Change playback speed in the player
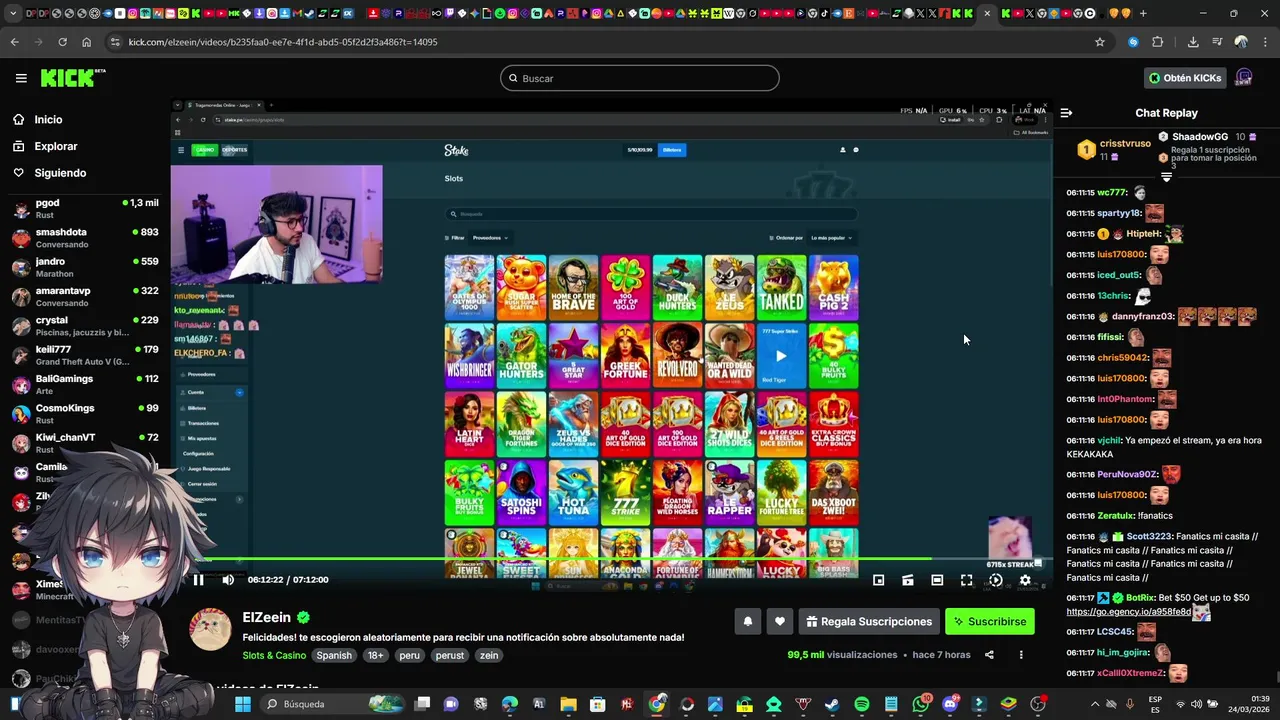The width and height of the screenshot is (1280, 720). tap(996, 580)
